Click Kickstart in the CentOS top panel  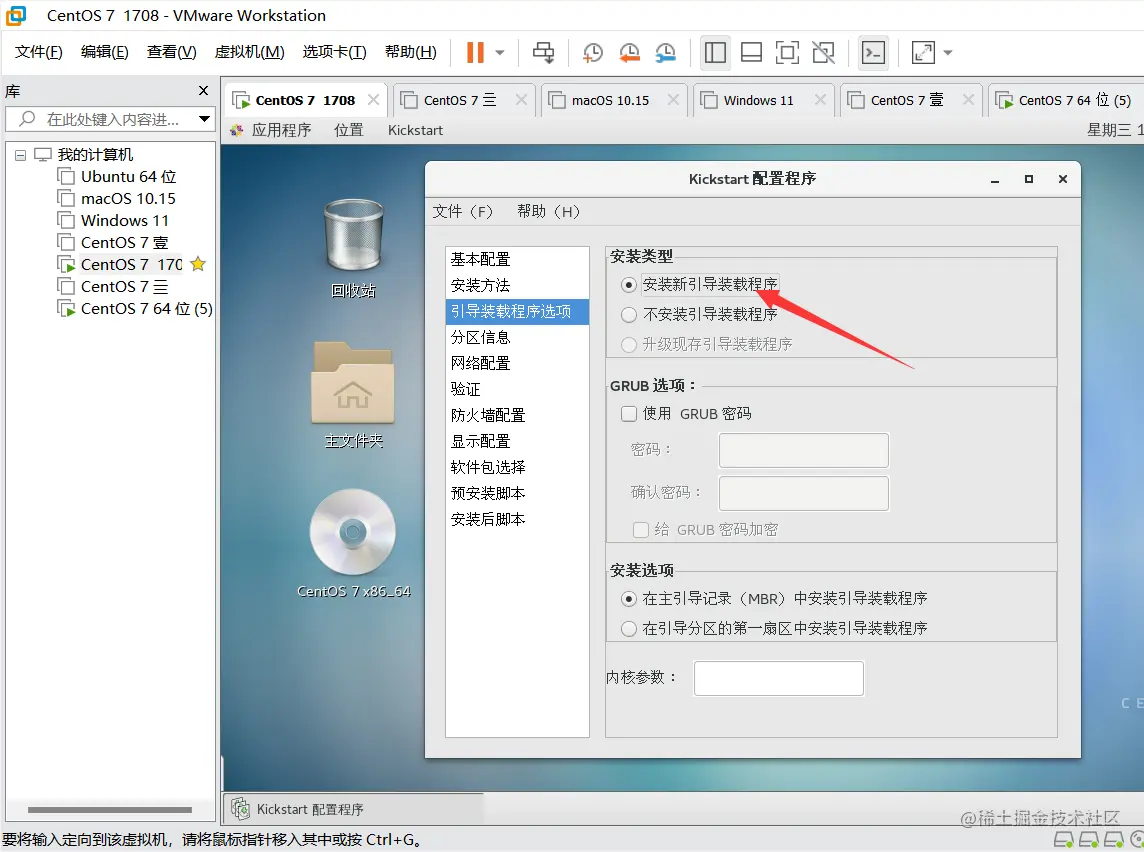point(415,130)
